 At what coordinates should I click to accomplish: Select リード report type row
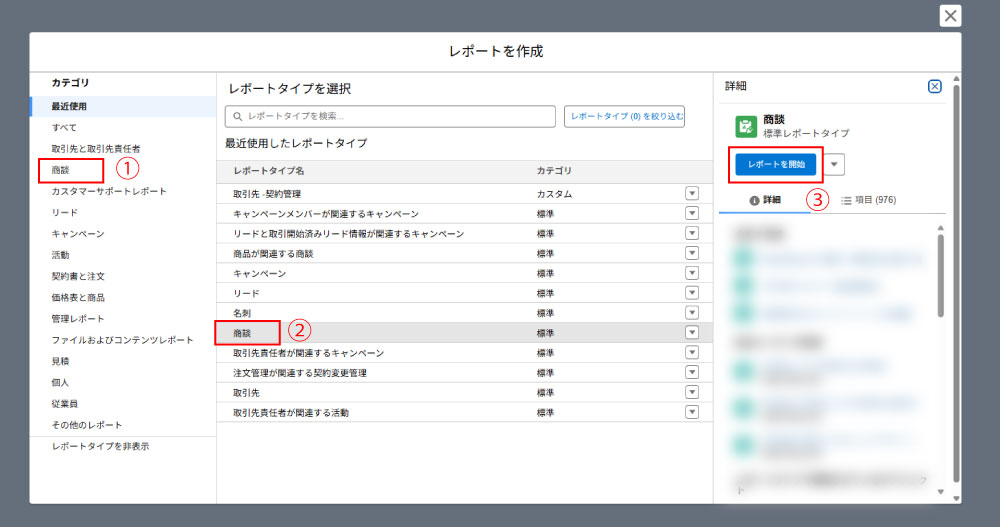pyautogui.click(x=464, y=293)
